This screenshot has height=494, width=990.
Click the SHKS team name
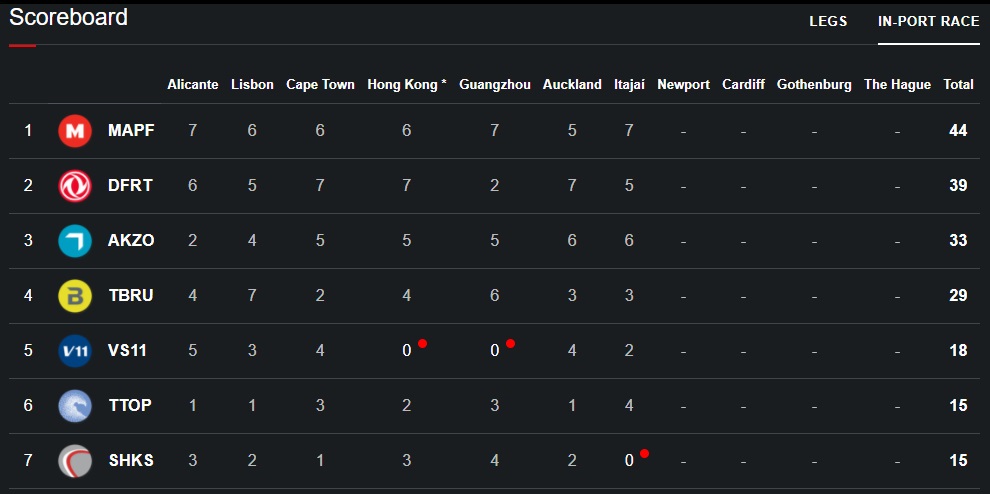tap(131, 461)
